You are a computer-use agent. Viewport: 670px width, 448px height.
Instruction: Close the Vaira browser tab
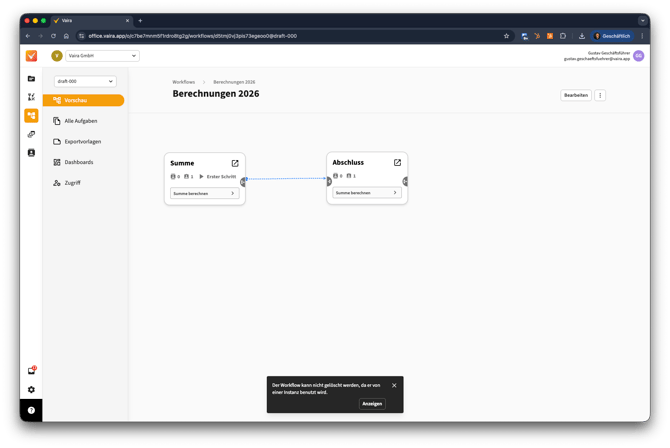click(127, 21)
